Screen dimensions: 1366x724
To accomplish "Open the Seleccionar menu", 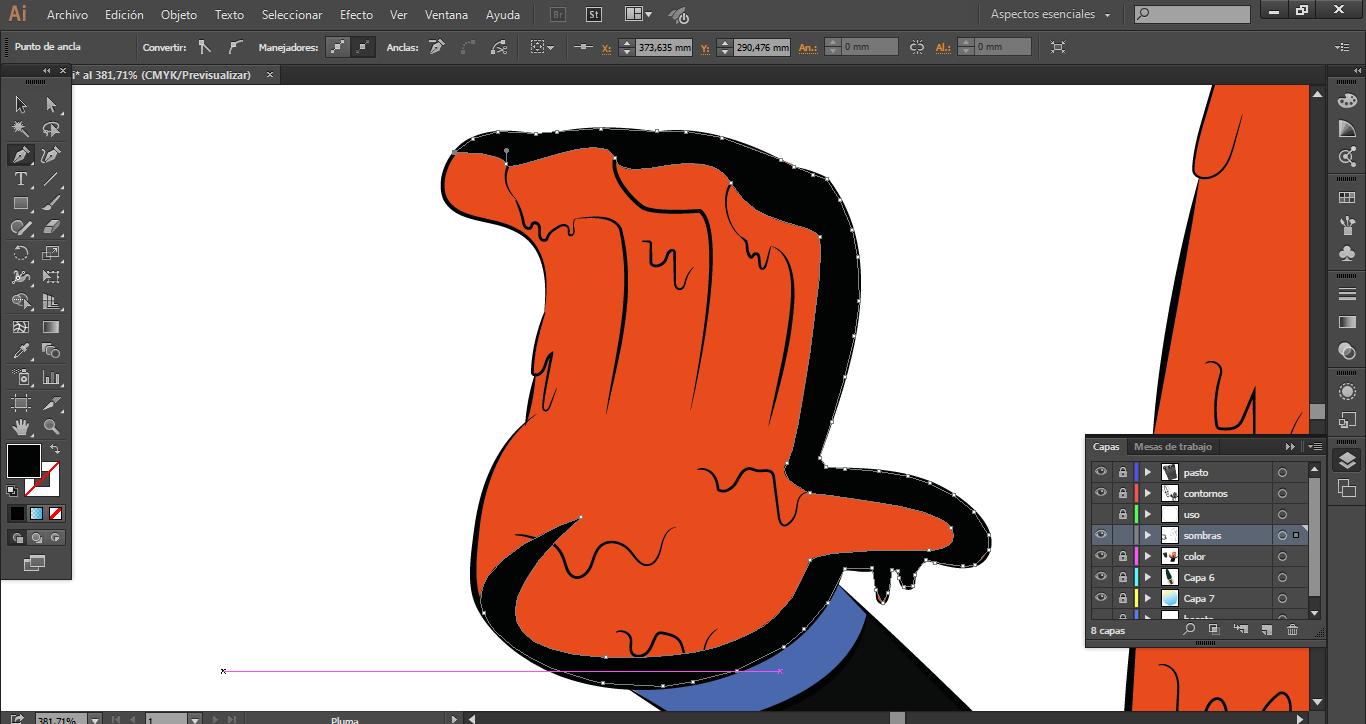I will click(x=292, y=15).
